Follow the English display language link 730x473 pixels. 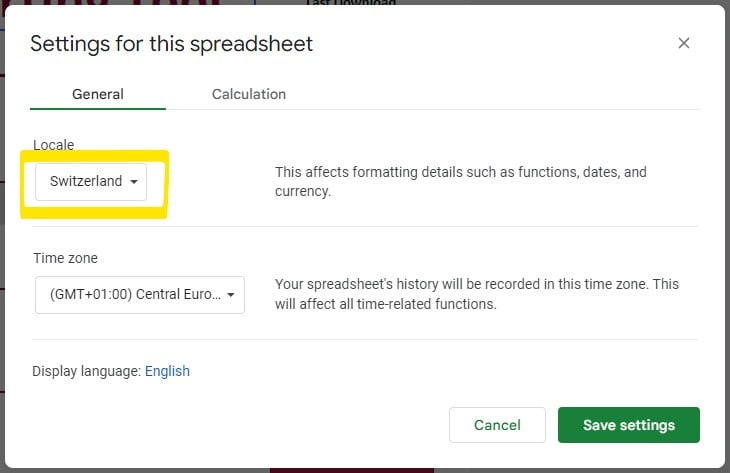(x=167, y=371)
